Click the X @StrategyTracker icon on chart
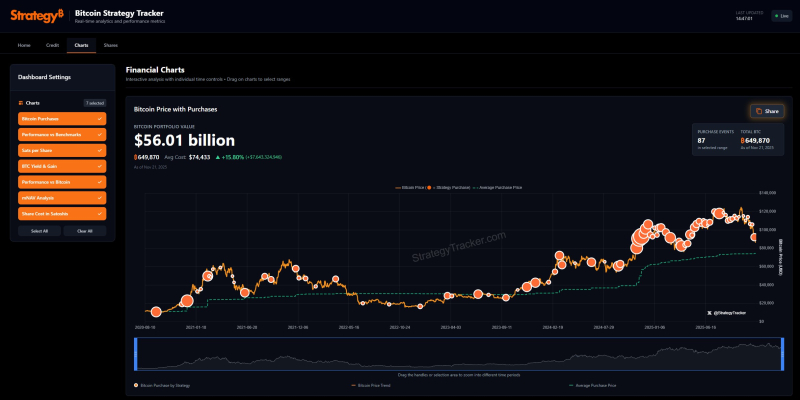 pyautogui.click(x=708, y=313)
